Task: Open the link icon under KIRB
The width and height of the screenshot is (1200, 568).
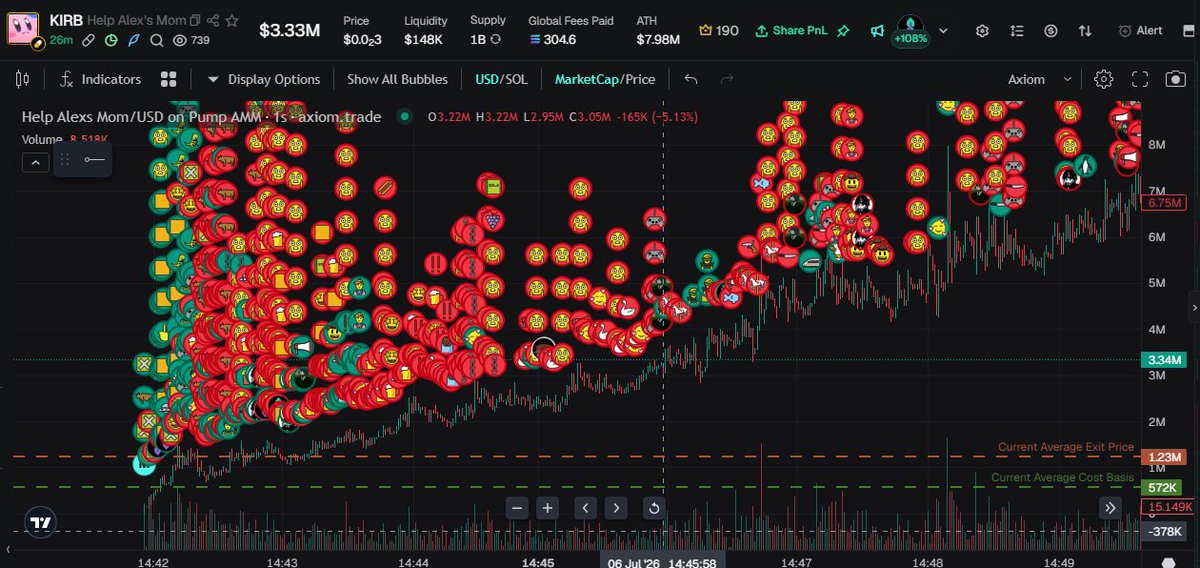Action: pyautogui.click(x=90, y=40)
